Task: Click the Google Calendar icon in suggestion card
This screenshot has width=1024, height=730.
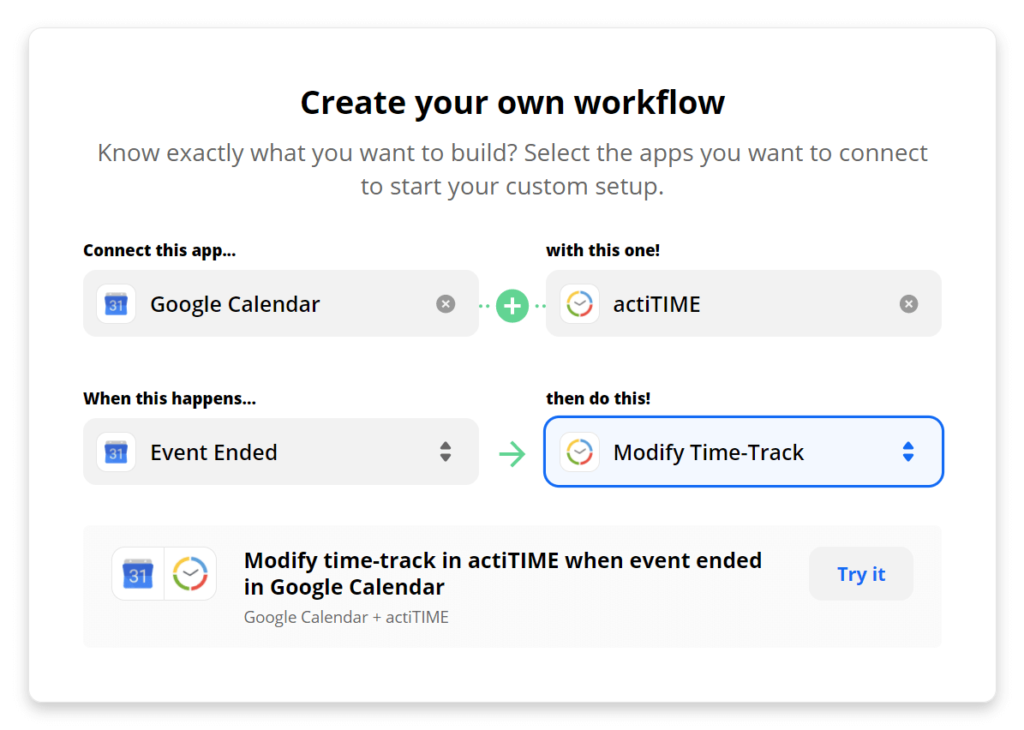Action: coord(137,573)
